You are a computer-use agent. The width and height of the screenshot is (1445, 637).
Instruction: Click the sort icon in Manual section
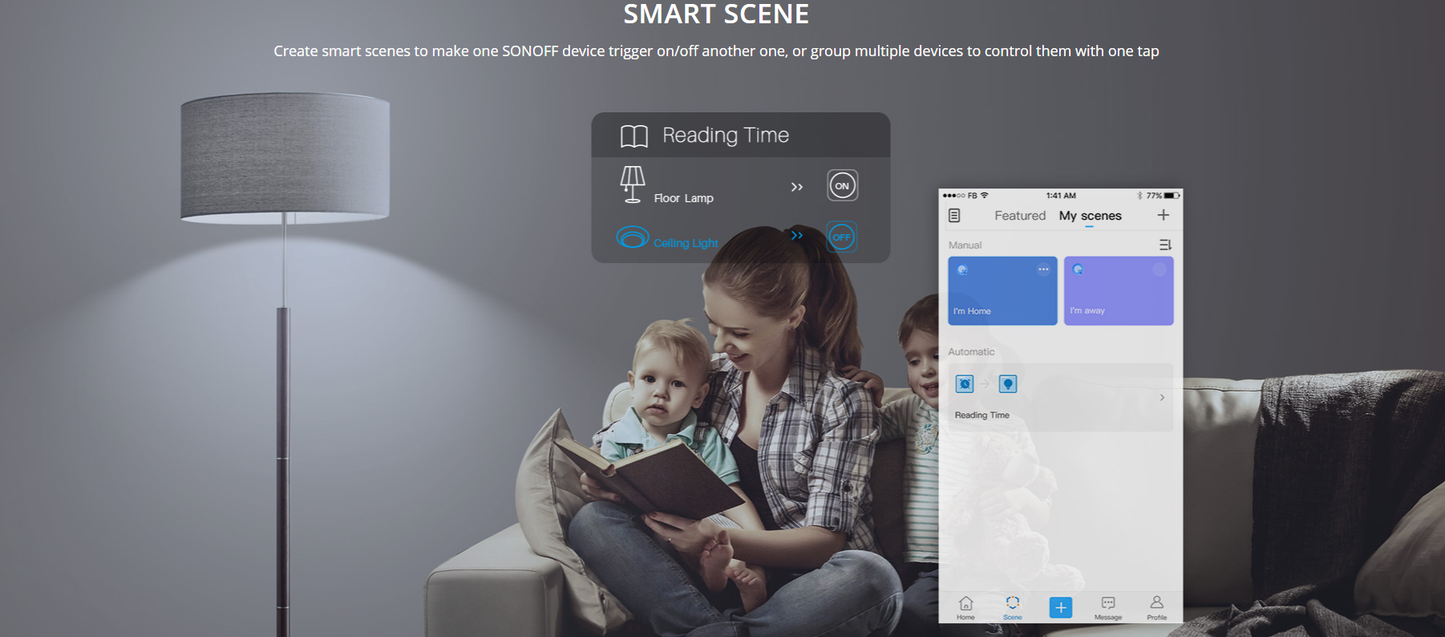point(1165,245)
